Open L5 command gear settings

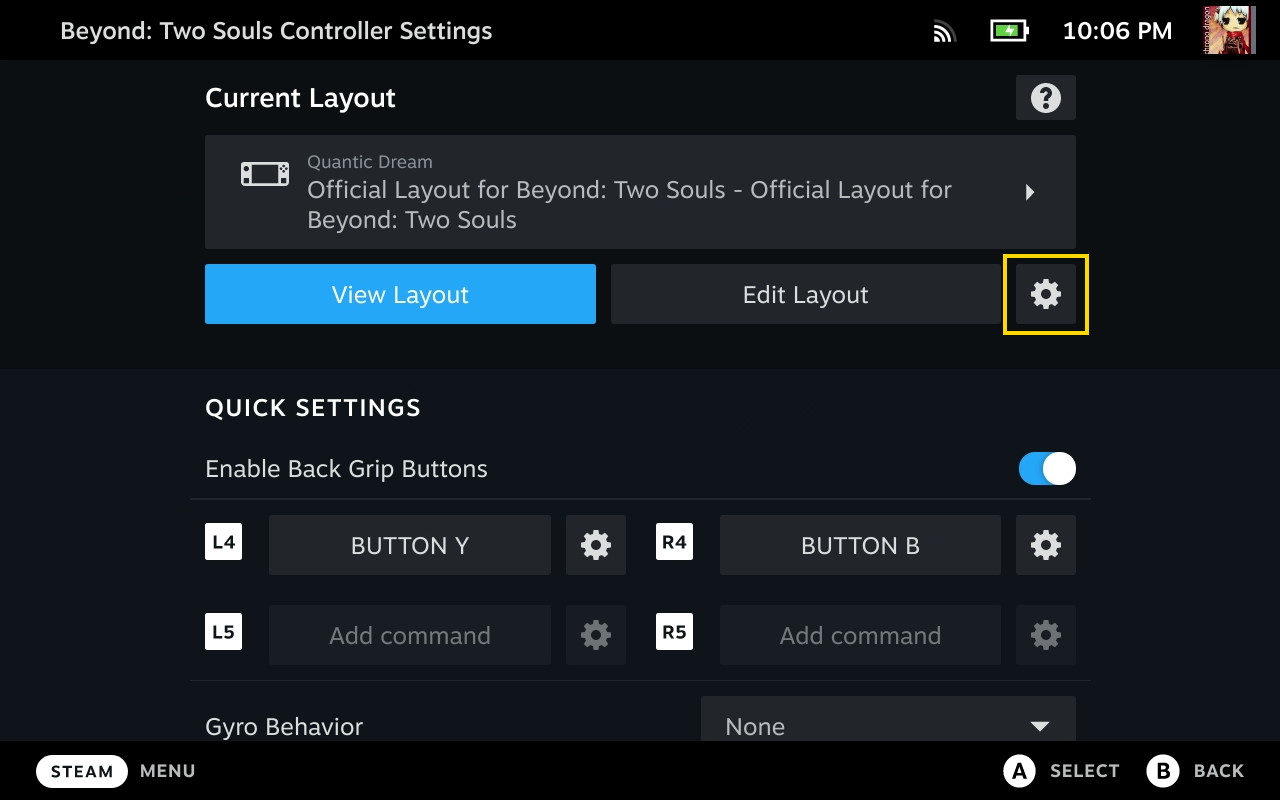[595, 635]
